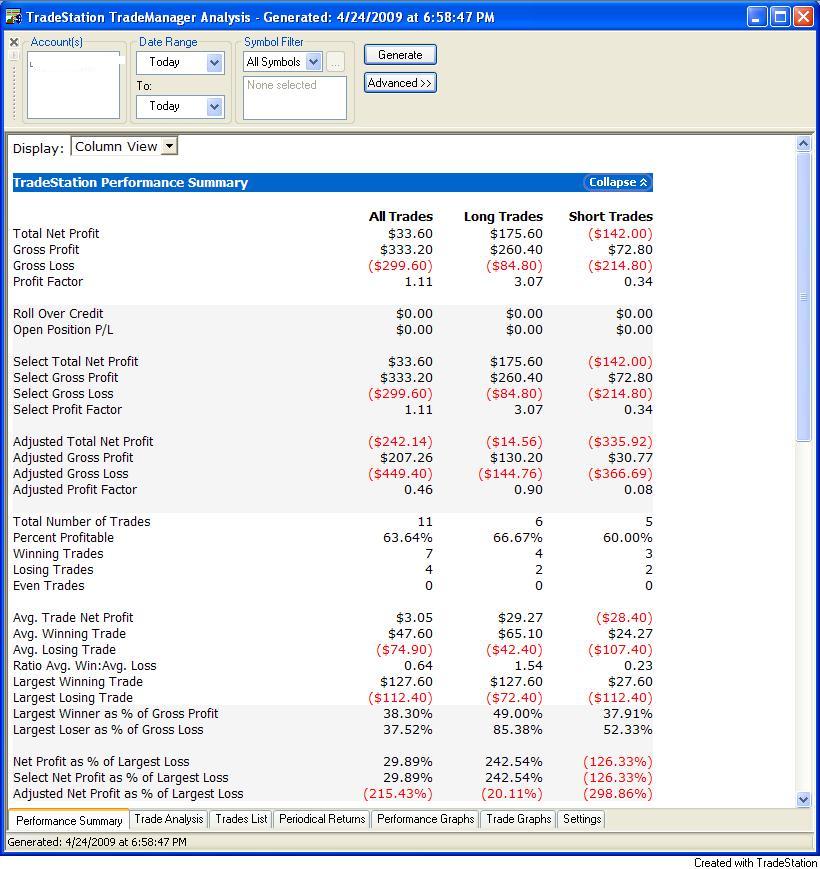Click Largest Winner as % of Gross Profit
Image resolution: width=820 pixels, height=869 pixels.
(116, 714)
